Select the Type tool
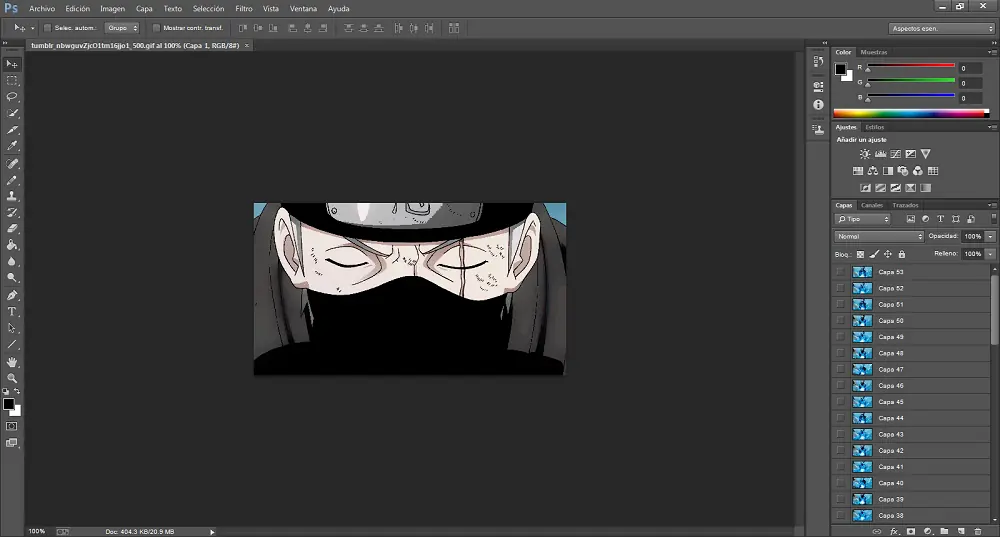The height and width of the screenshot is (537, 1000). (x=12, y=312)
